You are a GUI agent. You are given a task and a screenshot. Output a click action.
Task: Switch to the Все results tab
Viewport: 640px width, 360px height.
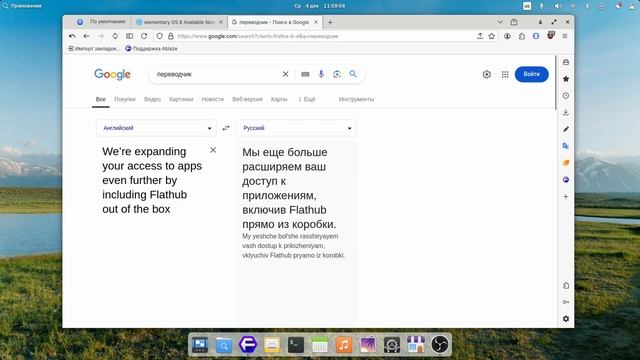click(x=100, y=99)
